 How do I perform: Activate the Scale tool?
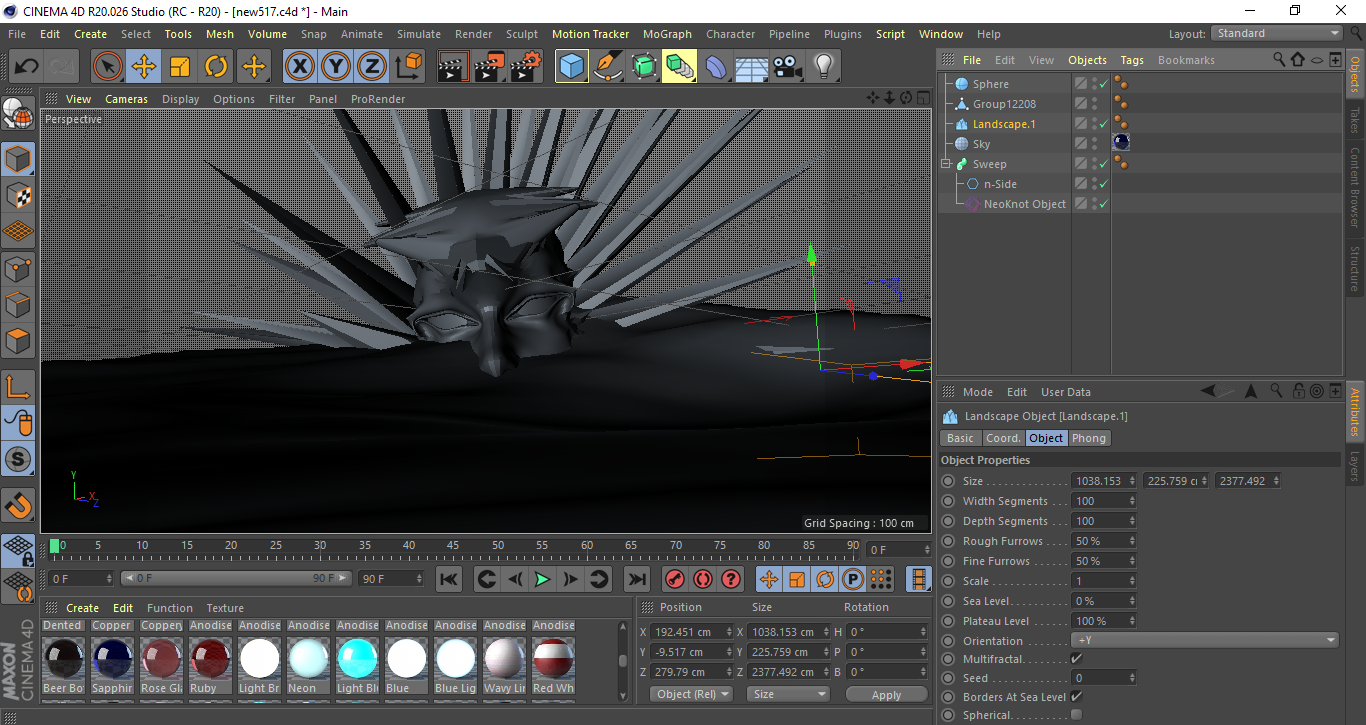click(180, 67)
